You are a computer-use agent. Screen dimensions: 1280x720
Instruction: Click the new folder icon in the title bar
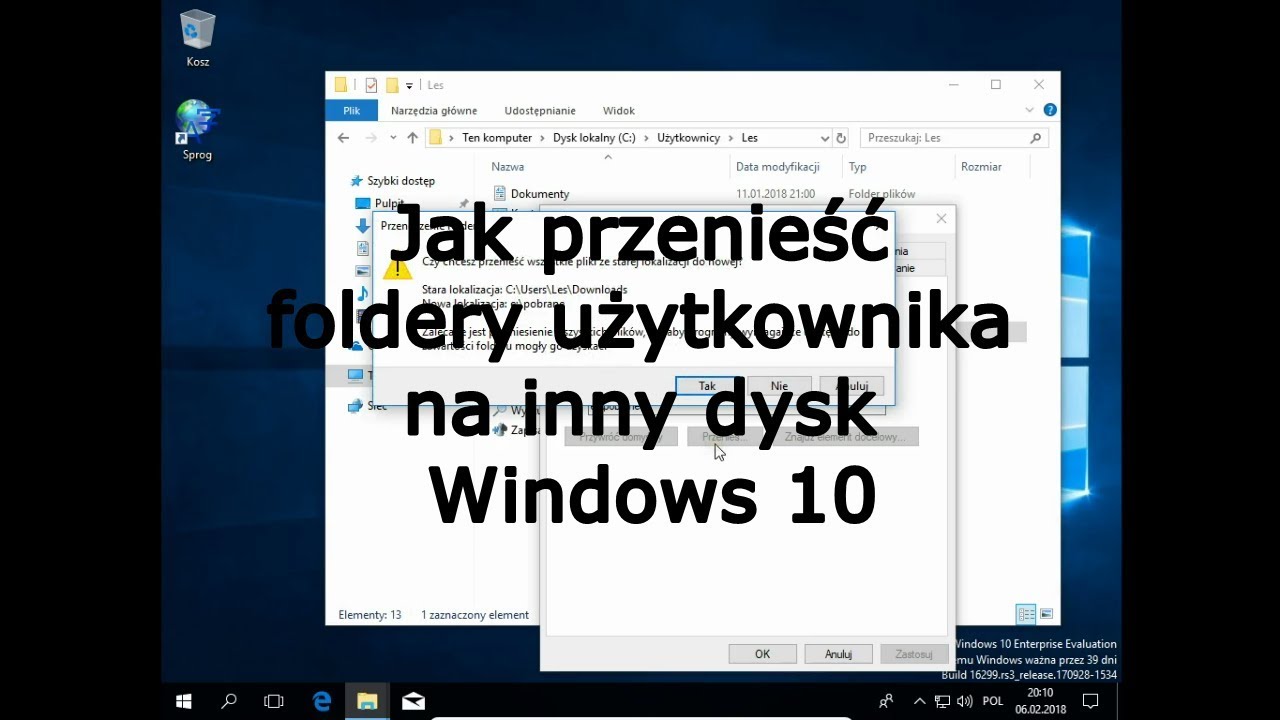392,85
